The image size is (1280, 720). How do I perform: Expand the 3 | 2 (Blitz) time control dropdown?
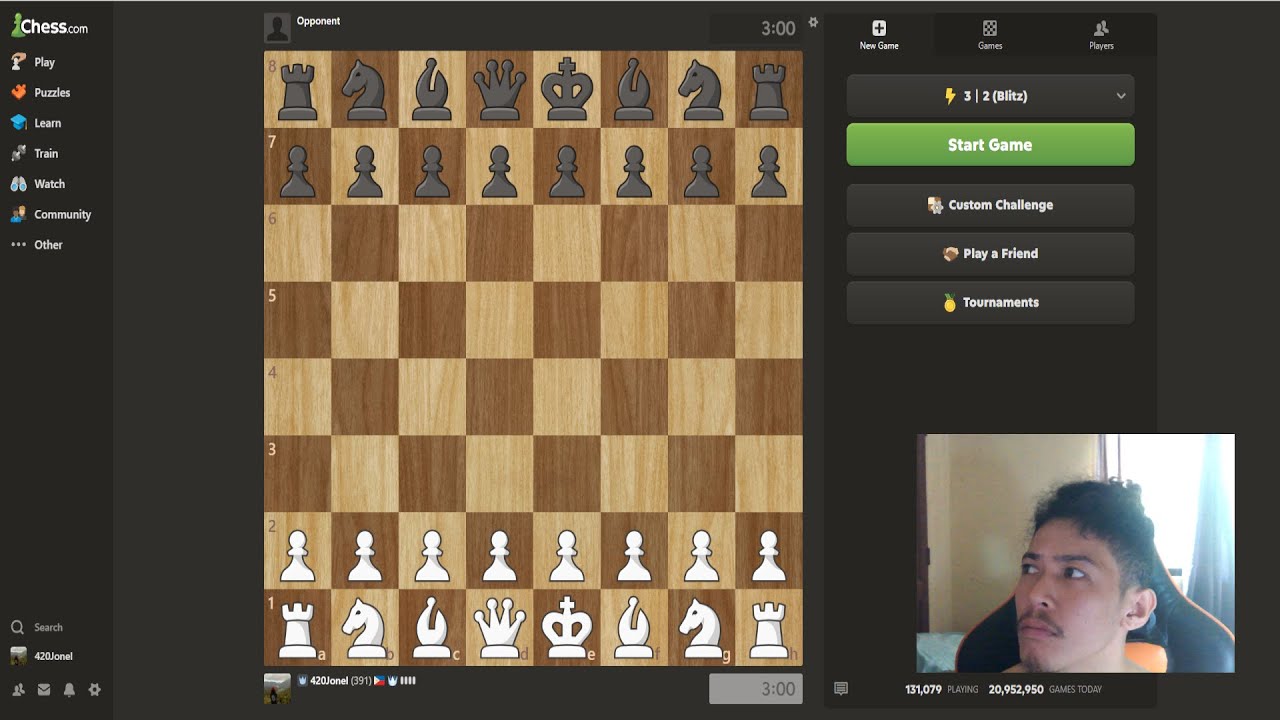[x=990, y=96]
